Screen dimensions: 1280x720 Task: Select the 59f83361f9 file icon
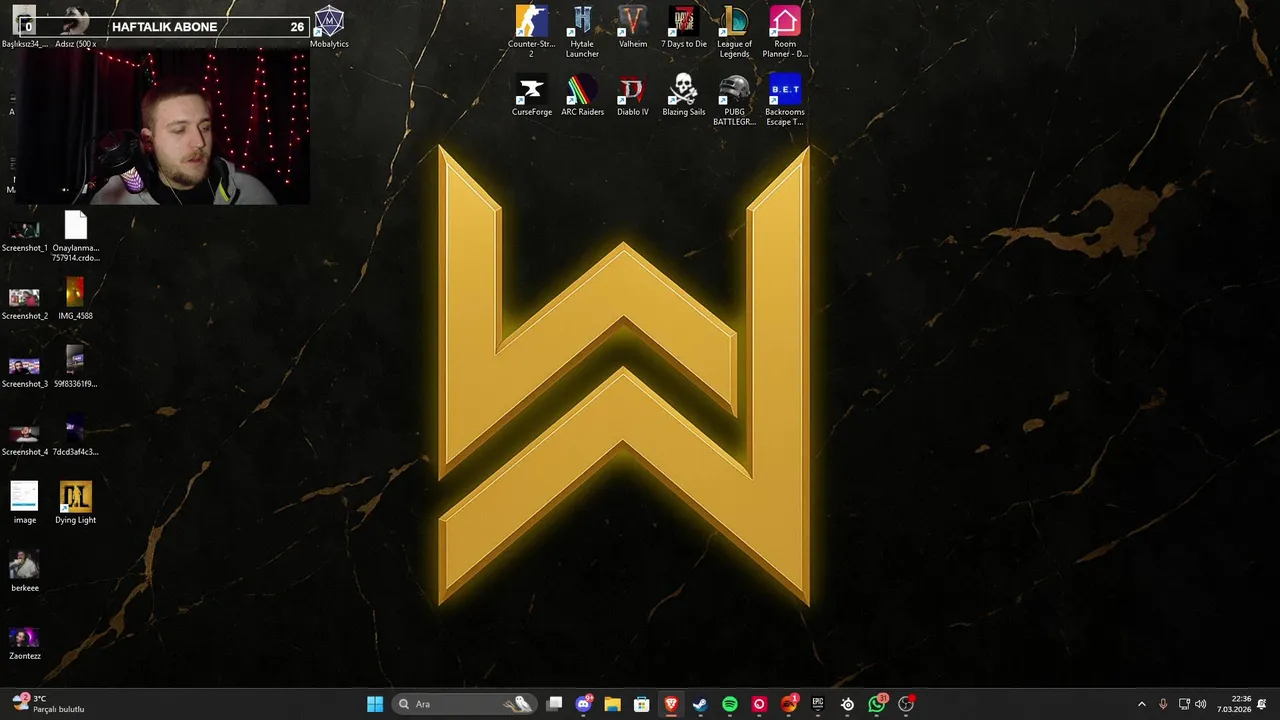[75, 367]
